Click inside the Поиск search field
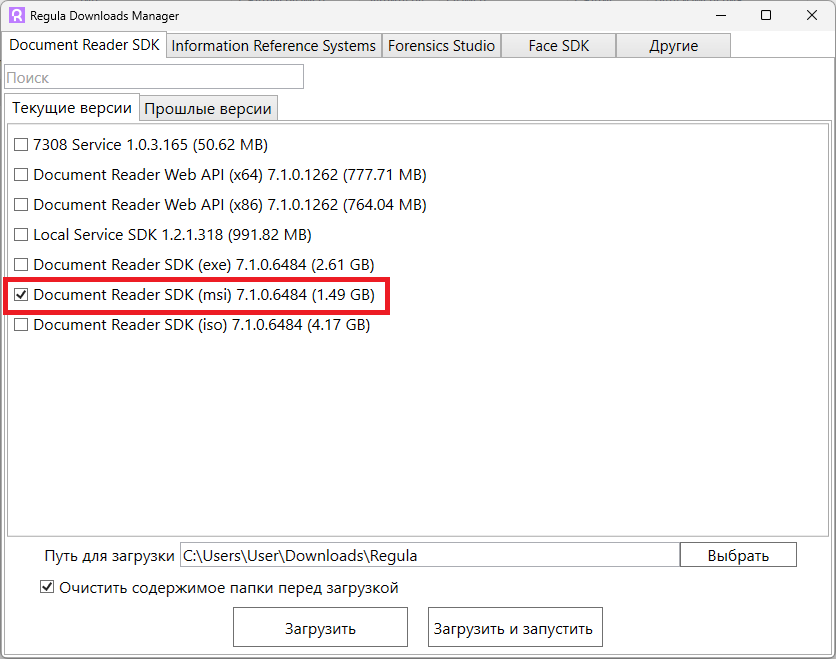Viewport: 836px width, 659px height. 153,76
